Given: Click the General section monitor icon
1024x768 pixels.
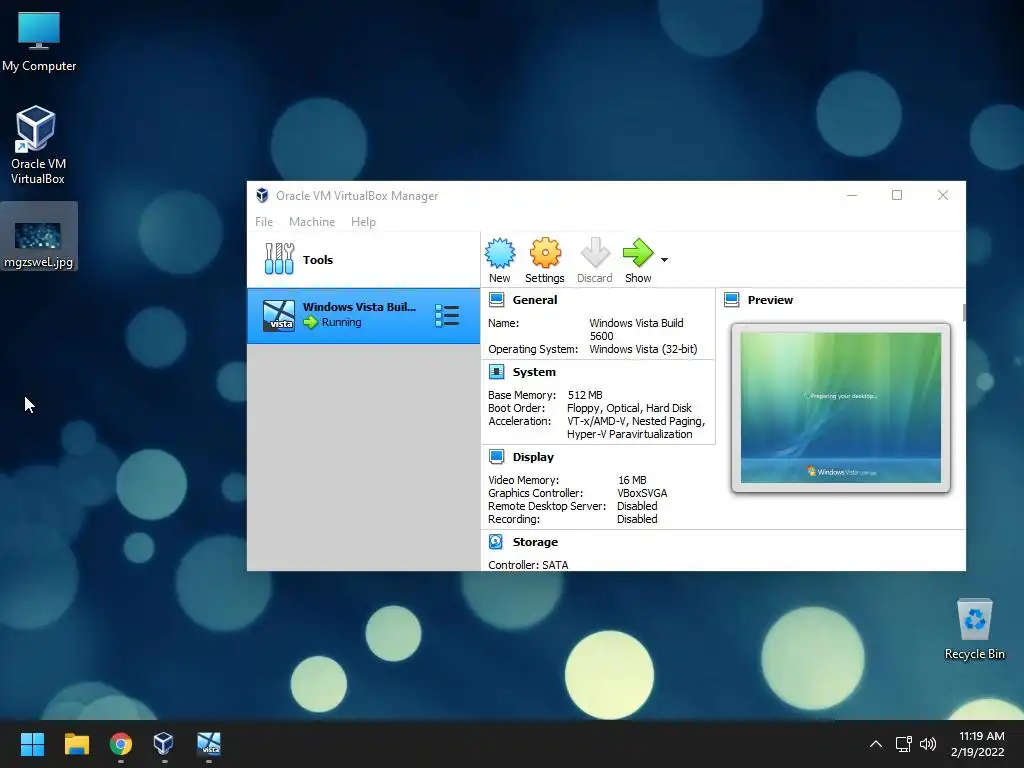Looking at the screenshot, I should pyautogui.click(x=496, y=300).
